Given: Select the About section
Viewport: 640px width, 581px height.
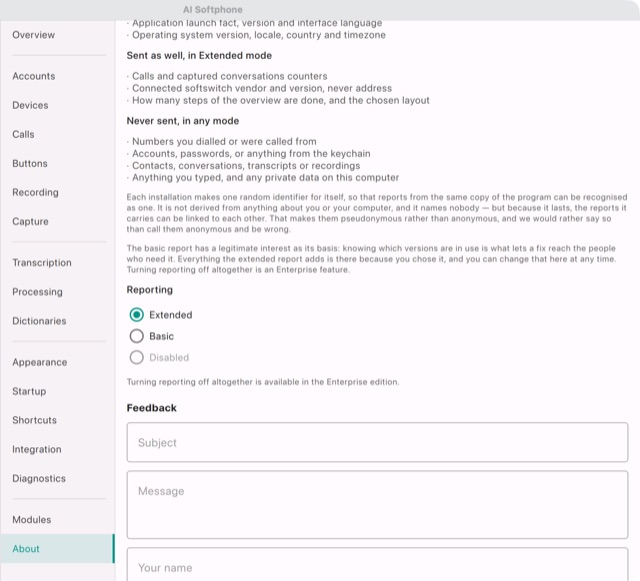Looking at the screenshot, I should [57, 548].
